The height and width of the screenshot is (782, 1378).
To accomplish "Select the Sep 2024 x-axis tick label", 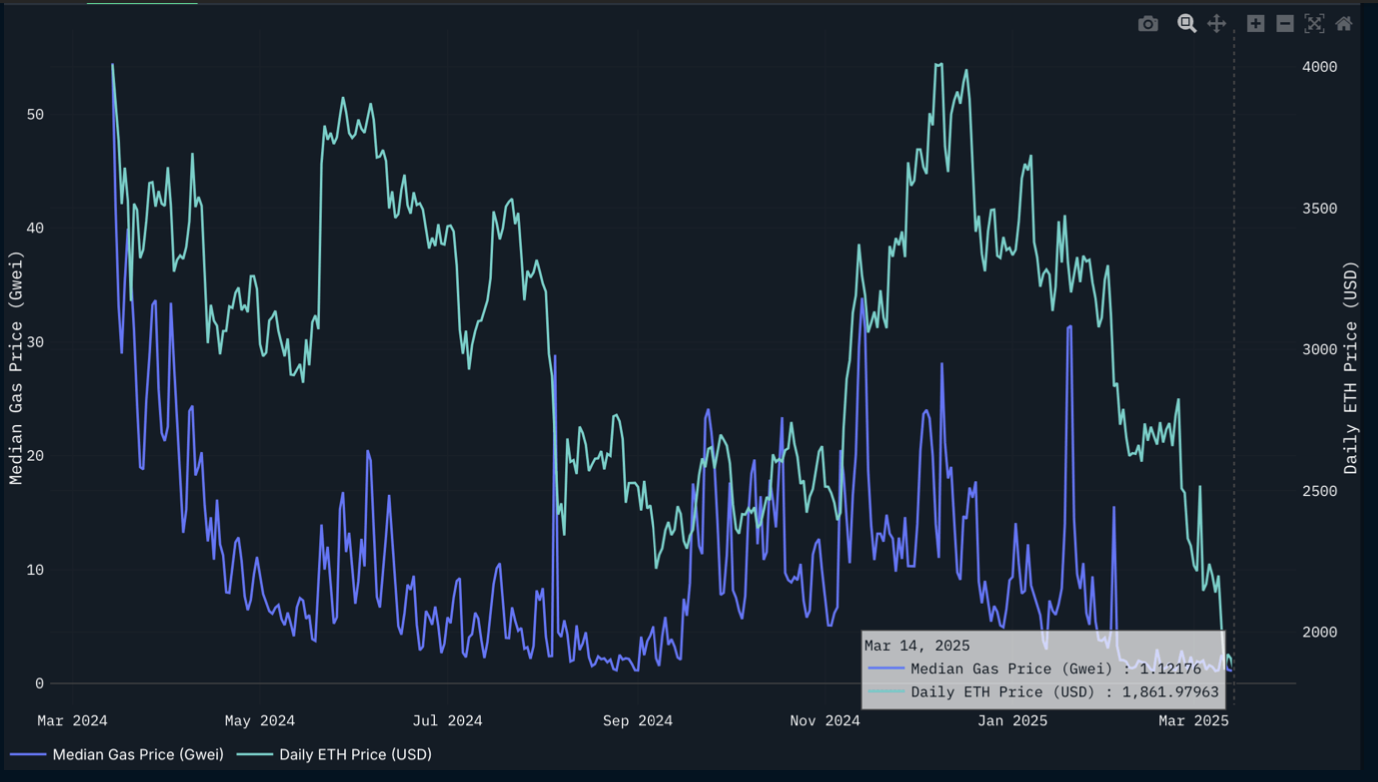I will click(637, 720).
